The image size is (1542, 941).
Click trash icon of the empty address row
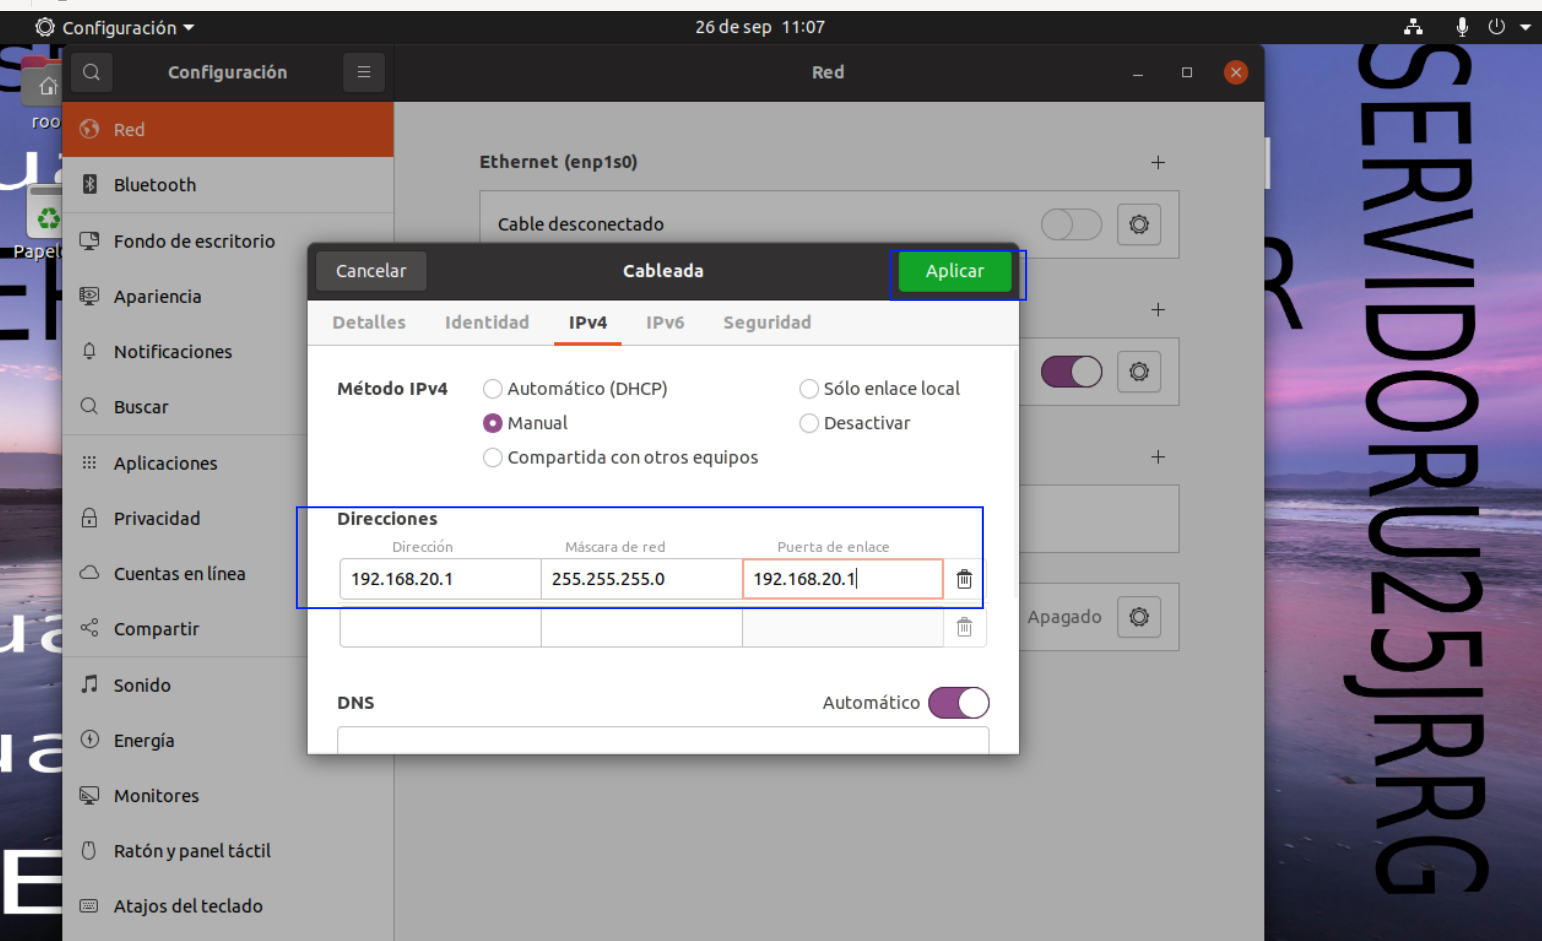[964, 627]
